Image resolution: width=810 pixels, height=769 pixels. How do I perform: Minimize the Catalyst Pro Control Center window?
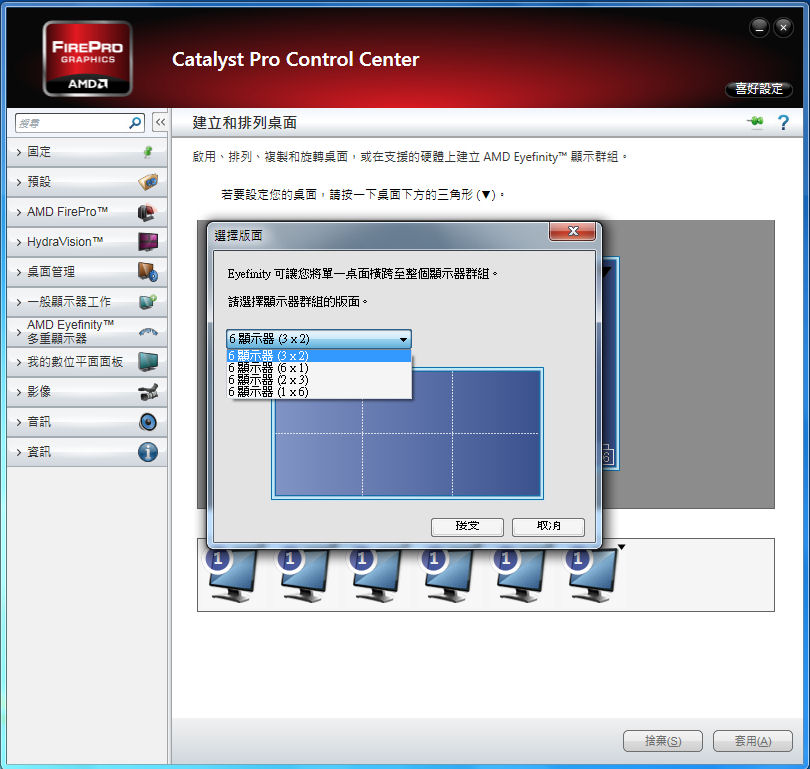[x=759, y=27]
